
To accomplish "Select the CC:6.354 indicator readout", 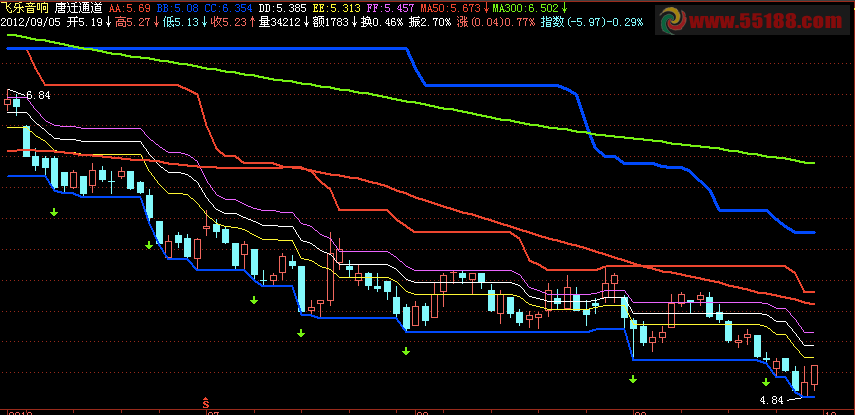I will [x=228, y=9].
